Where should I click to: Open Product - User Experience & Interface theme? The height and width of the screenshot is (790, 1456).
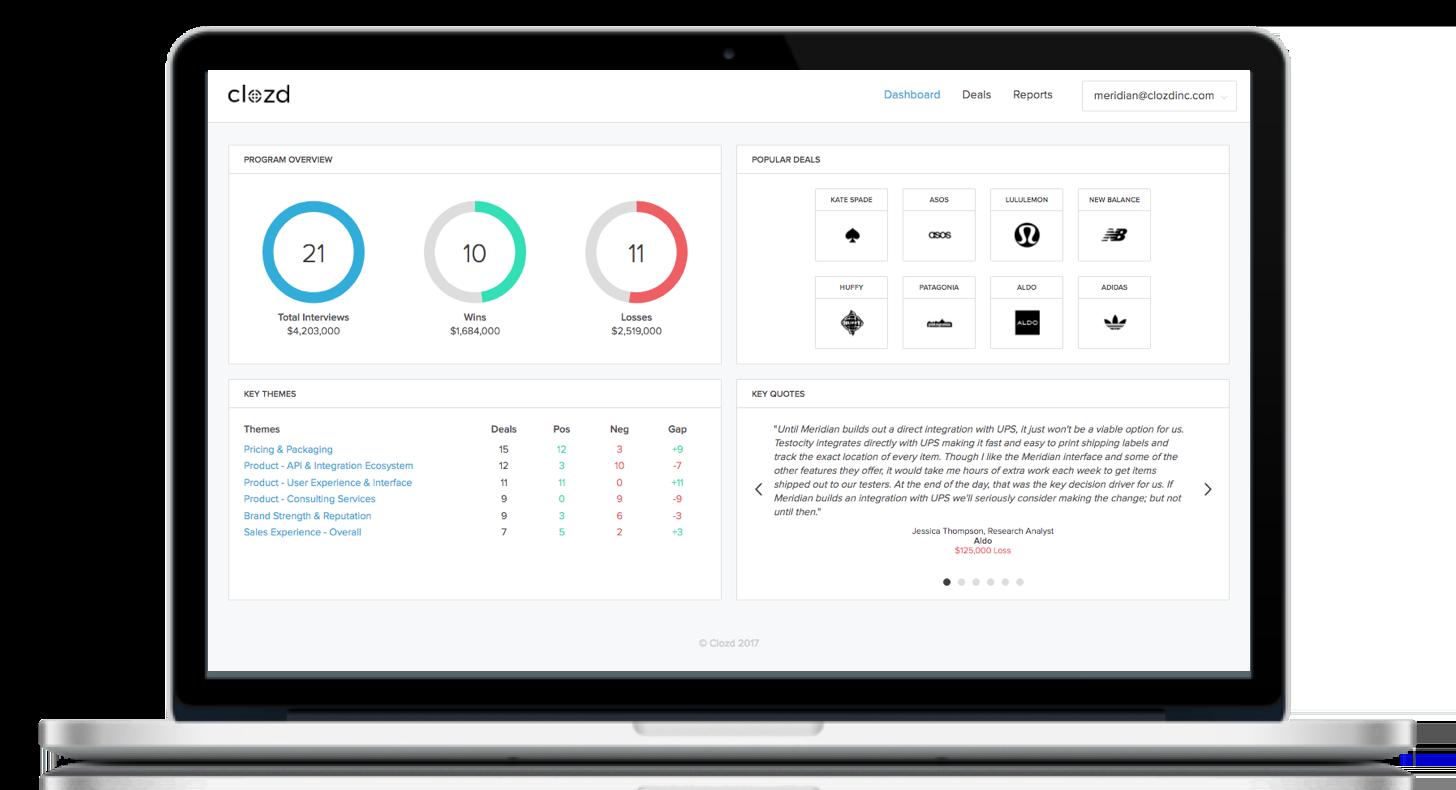pos(328,483)
